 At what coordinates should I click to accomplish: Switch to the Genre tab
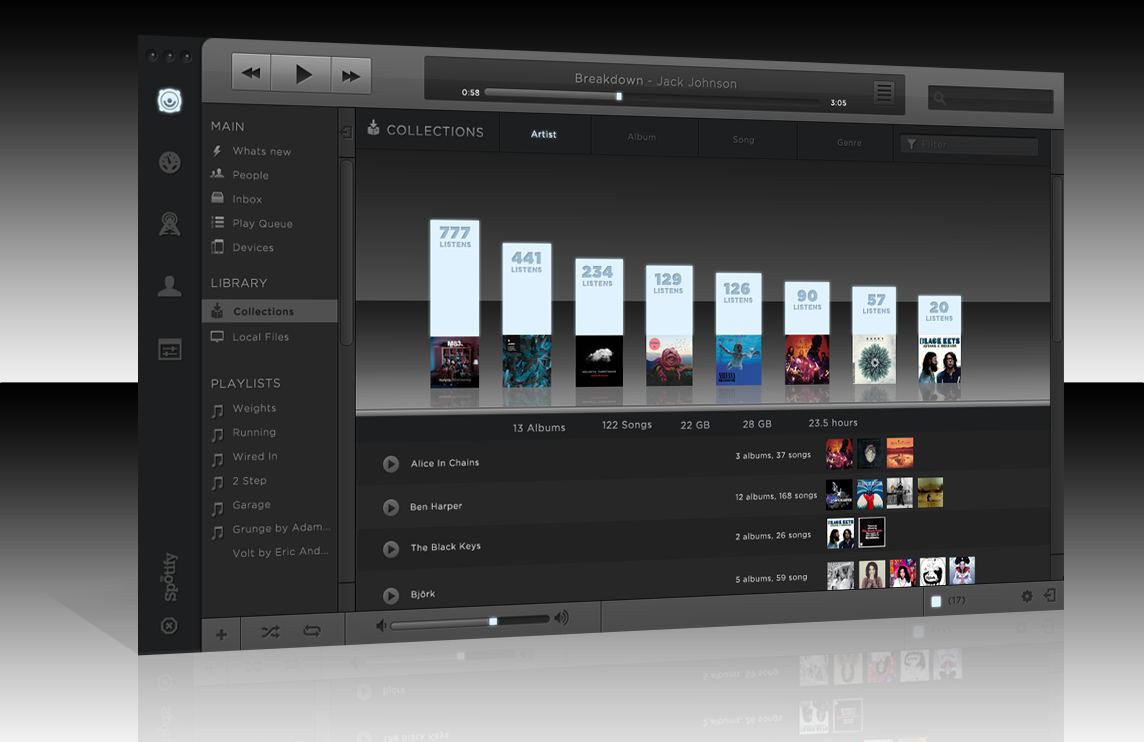849,142
